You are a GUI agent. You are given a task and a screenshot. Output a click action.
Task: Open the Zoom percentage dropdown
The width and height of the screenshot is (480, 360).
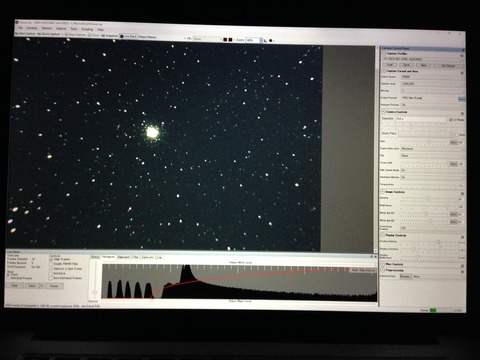(x=254, y=40)
